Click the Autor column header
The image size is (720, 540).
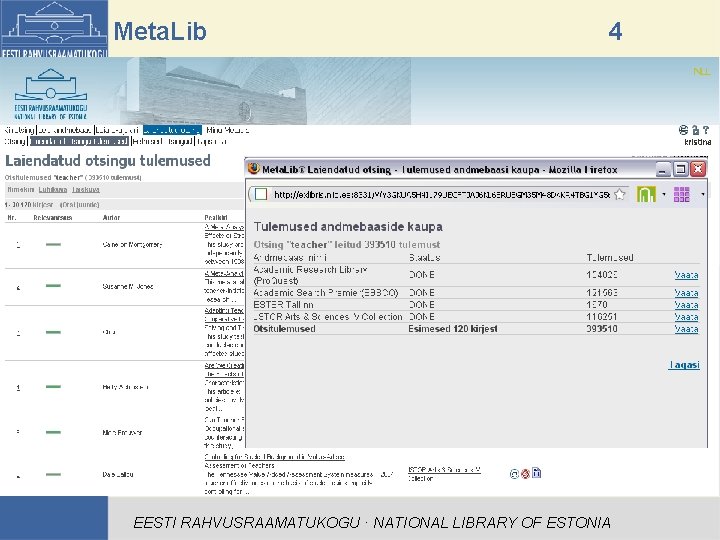[x=111, y=218]
